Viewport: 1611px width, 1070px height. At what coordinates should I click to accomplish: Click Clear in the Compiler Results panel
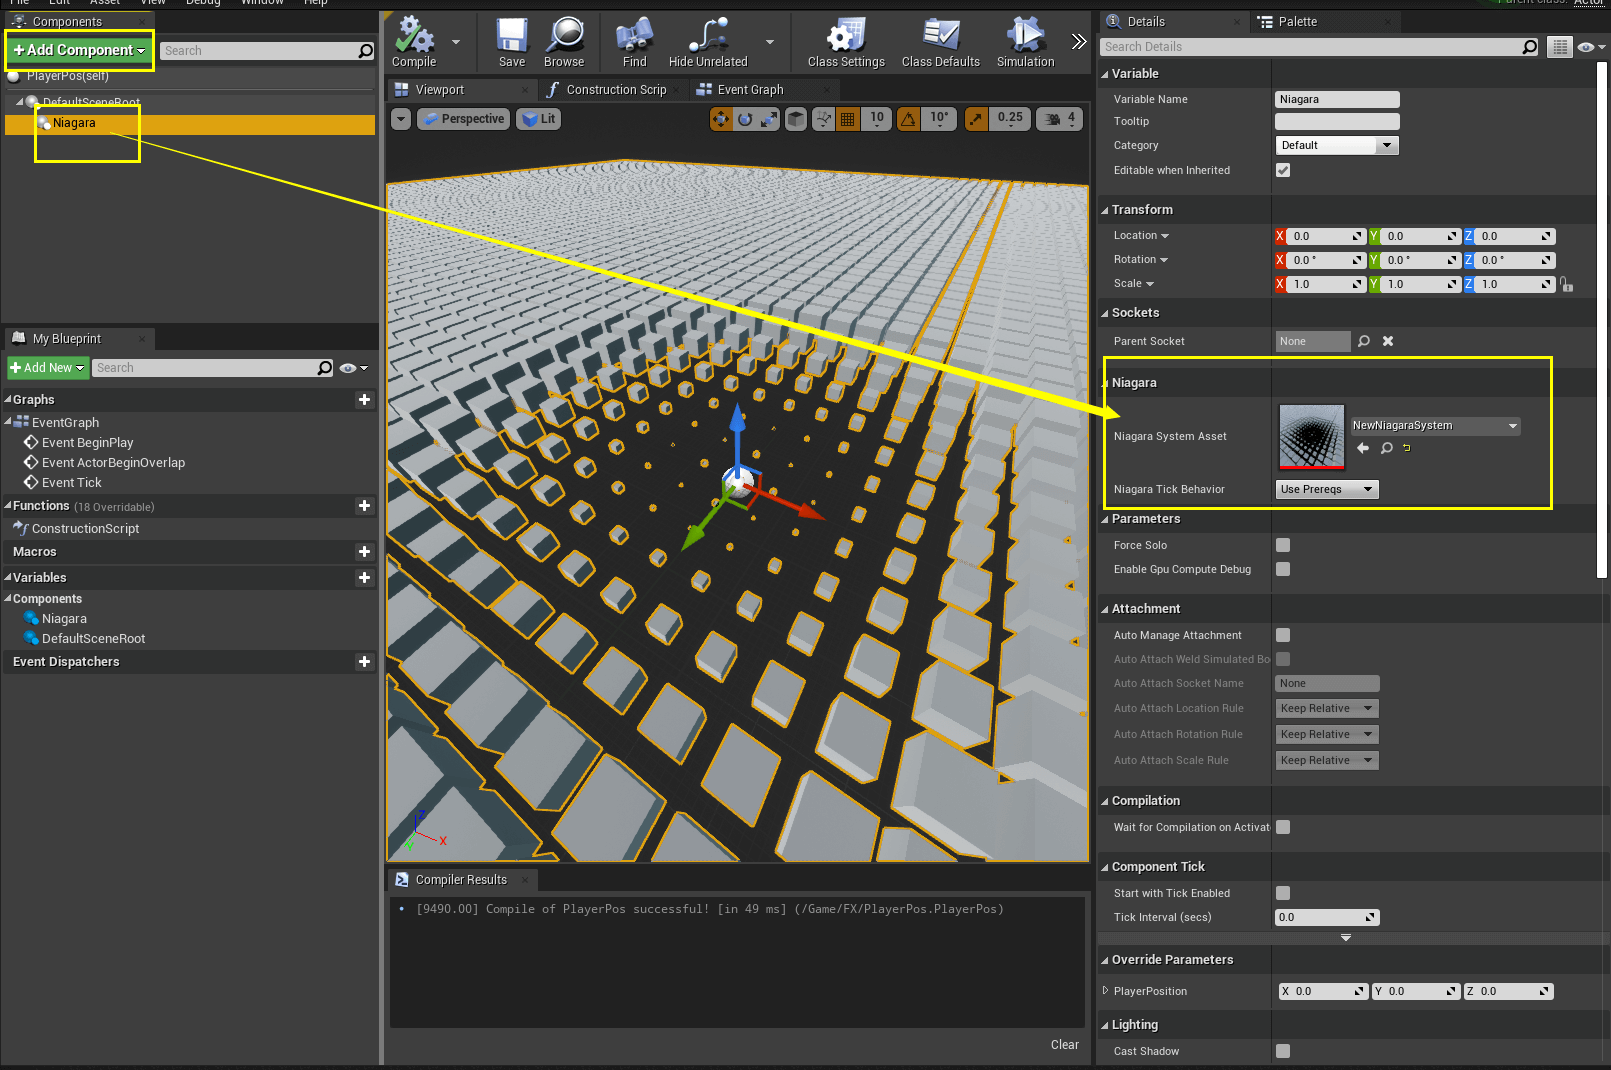coord(1064,1045)
